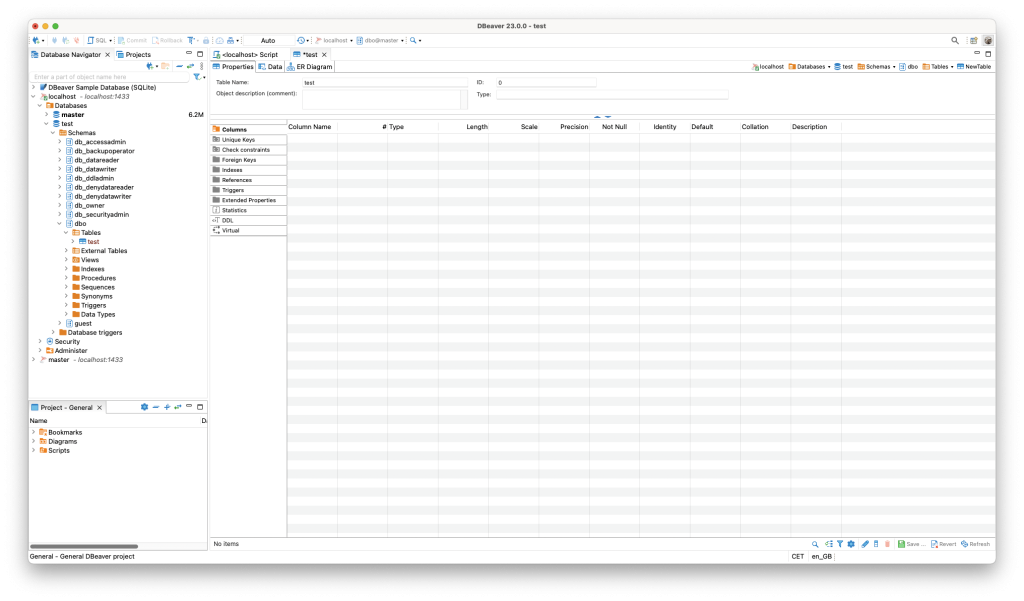Expand DBeaver Sample Database (SQLite) node

pyautogui.click(x=33, y=88)
